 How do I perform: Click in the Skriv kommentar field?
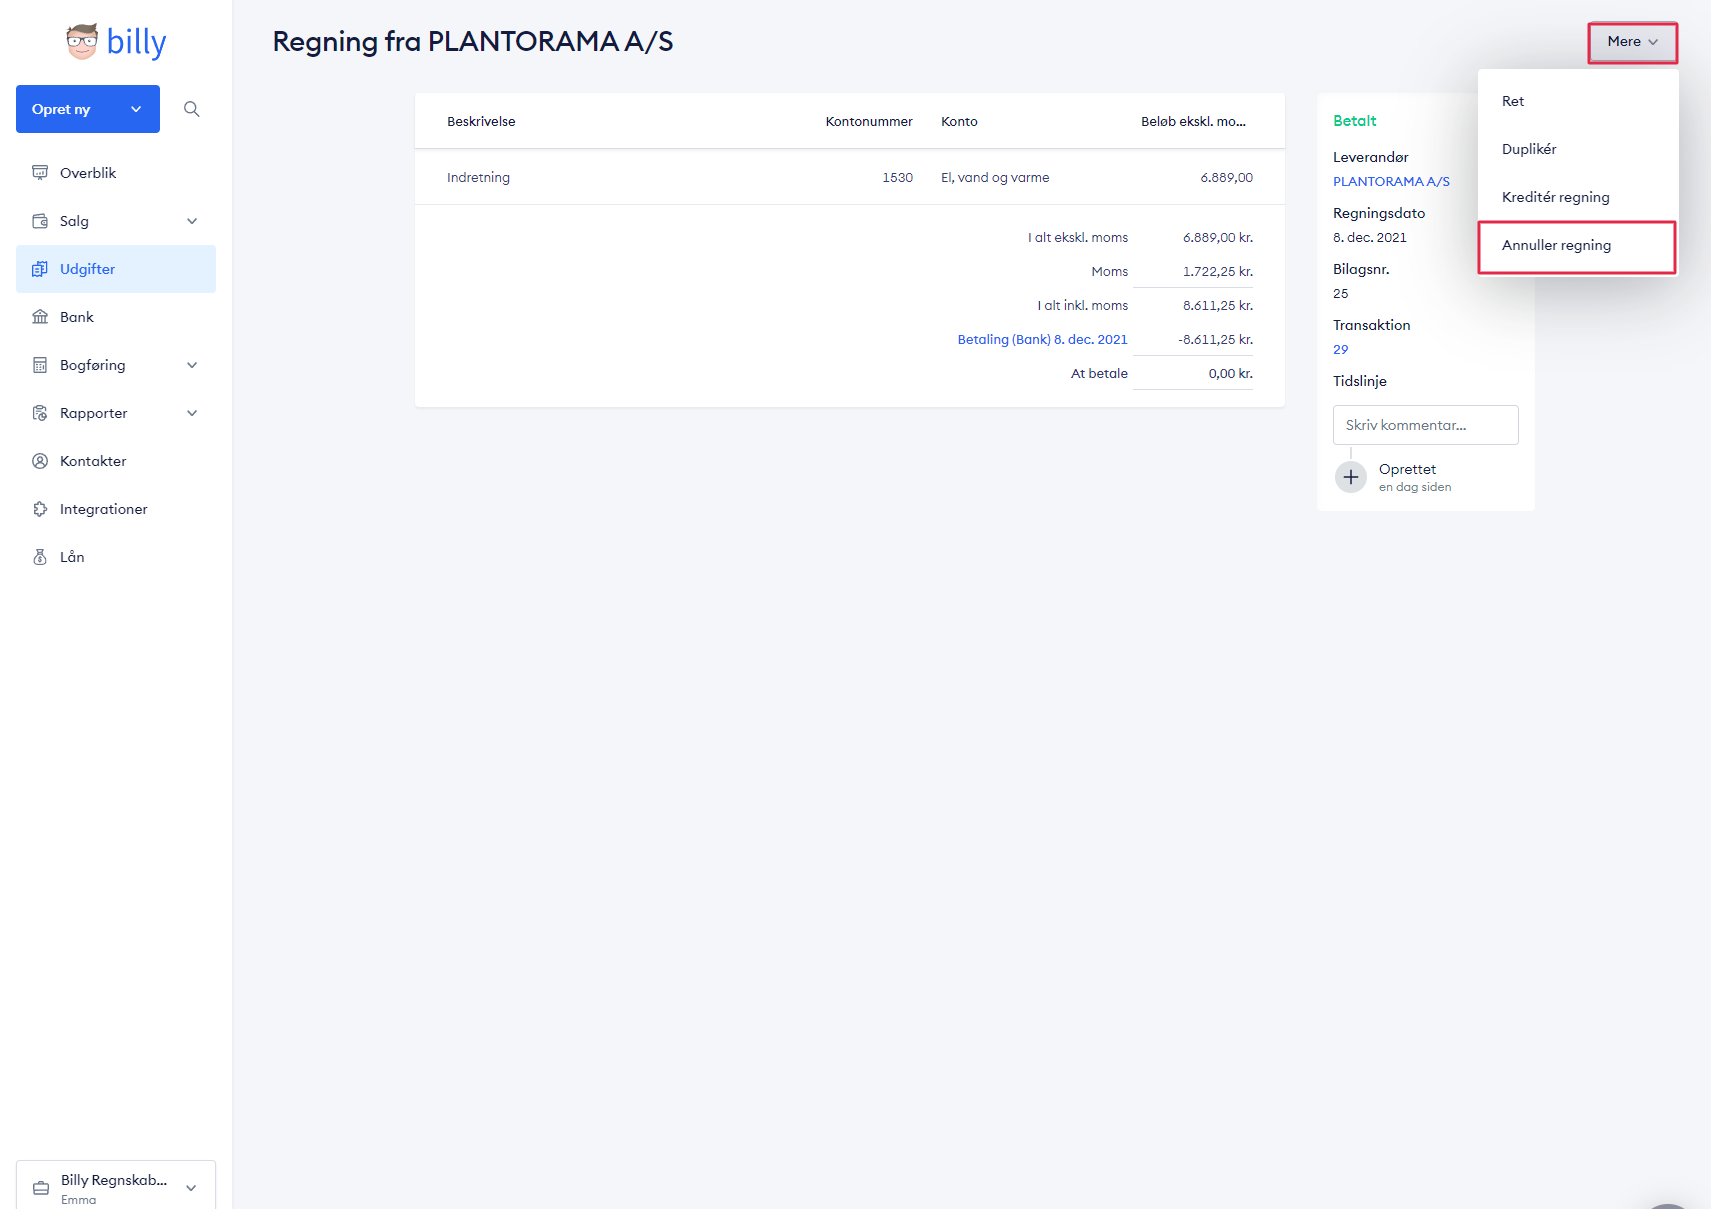click(1426, 425)
